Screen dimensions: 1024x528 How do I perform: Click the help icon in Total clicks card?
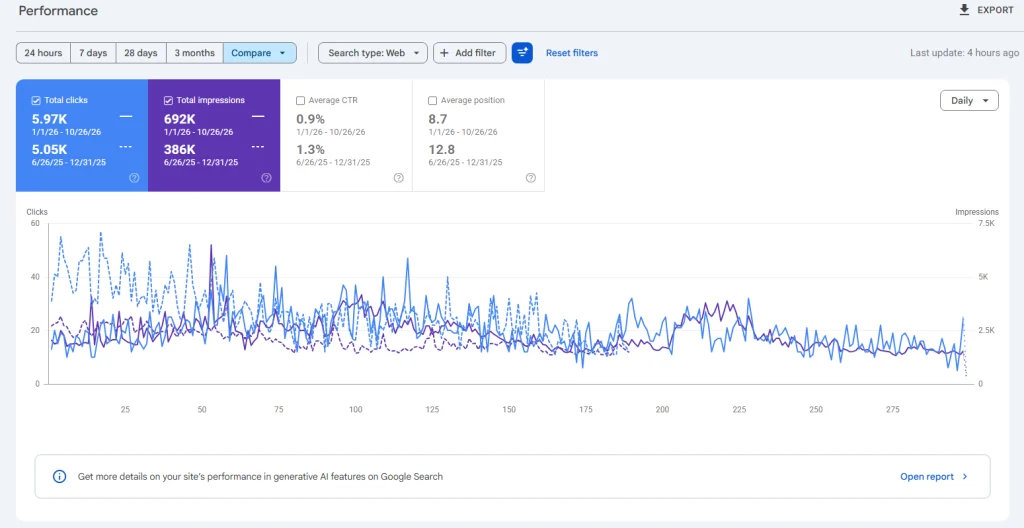(x=134, y=178)
